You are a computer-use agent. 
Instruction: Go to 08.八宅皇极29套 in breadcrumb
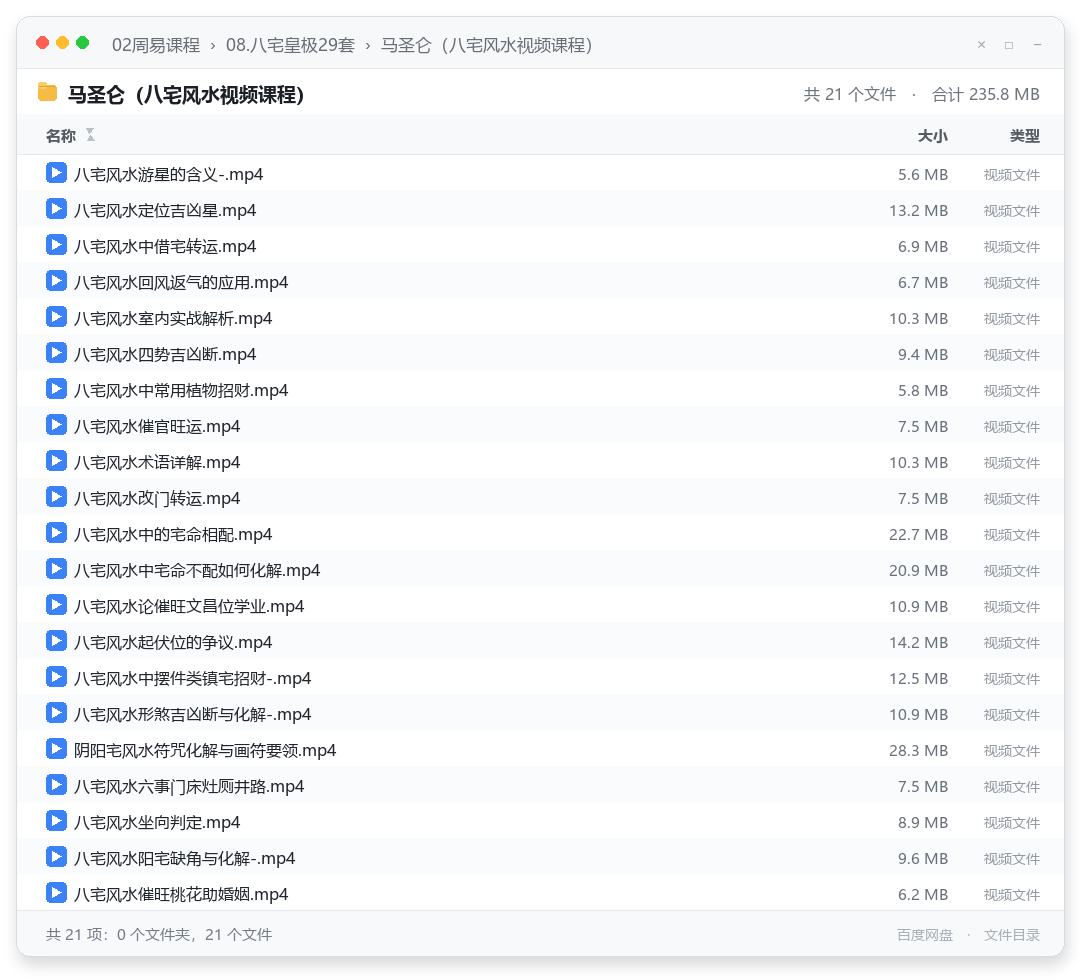(291, 45)
